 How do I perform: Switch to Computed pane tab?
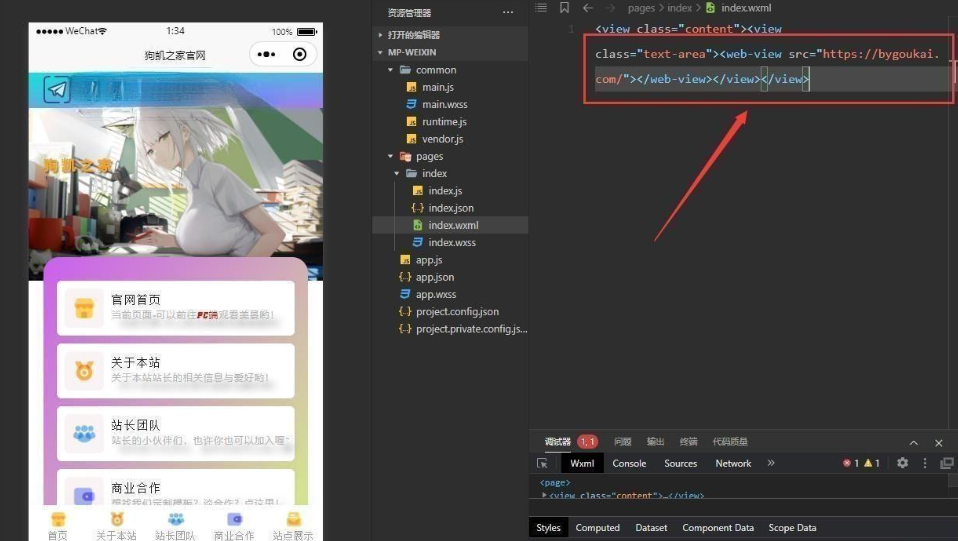(x=598, y=528)
